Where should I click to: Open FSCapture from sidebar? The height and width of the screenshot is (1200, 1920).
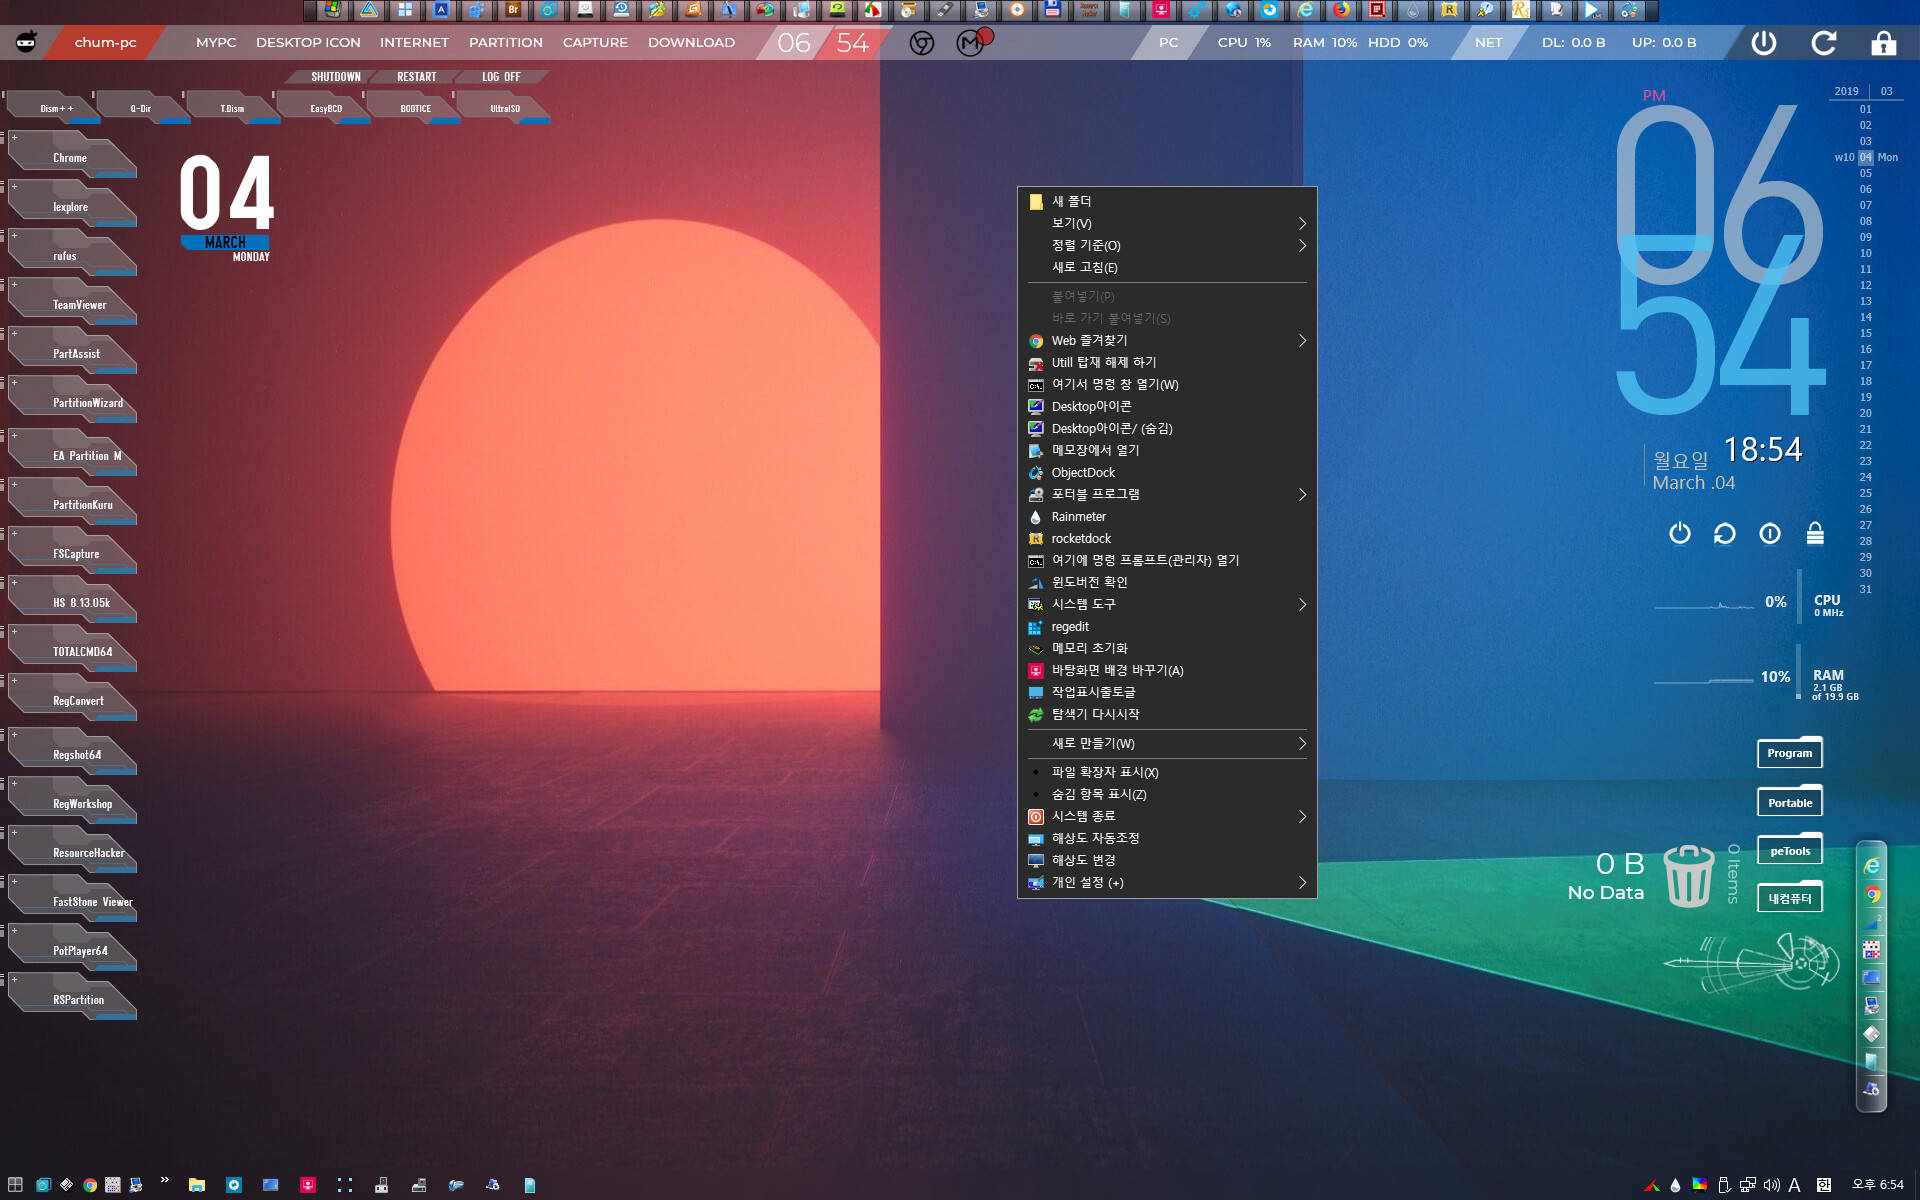pyautogui.click(x=75, y=553)
